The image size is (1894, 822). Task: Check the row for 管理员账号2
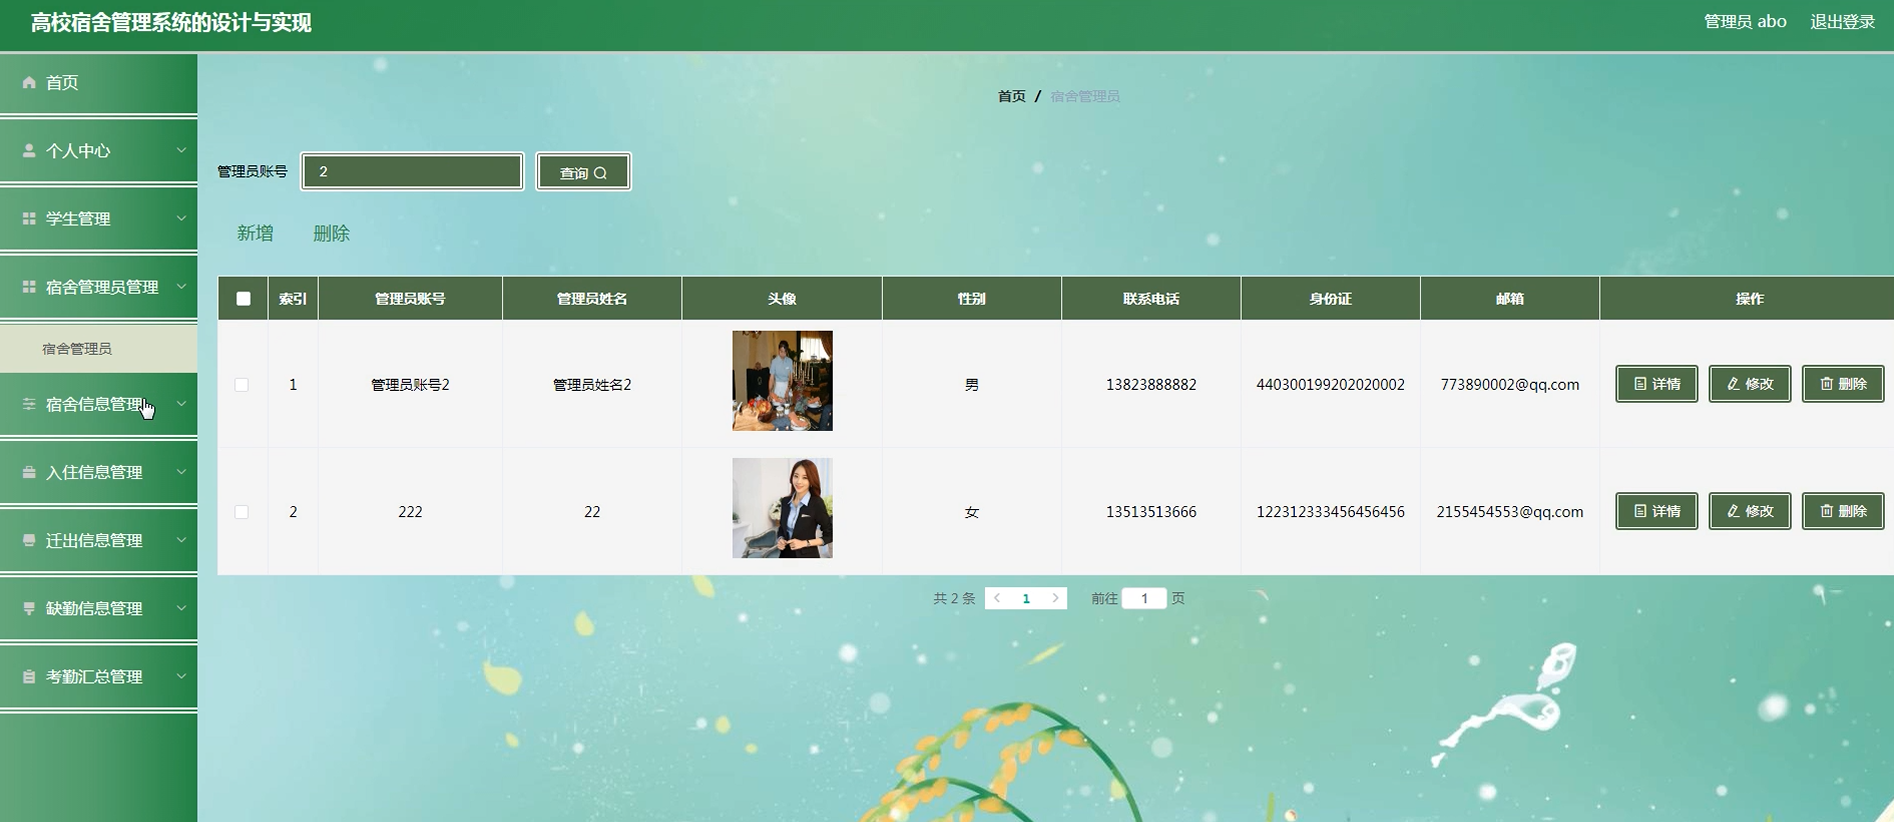coord(242,385)
